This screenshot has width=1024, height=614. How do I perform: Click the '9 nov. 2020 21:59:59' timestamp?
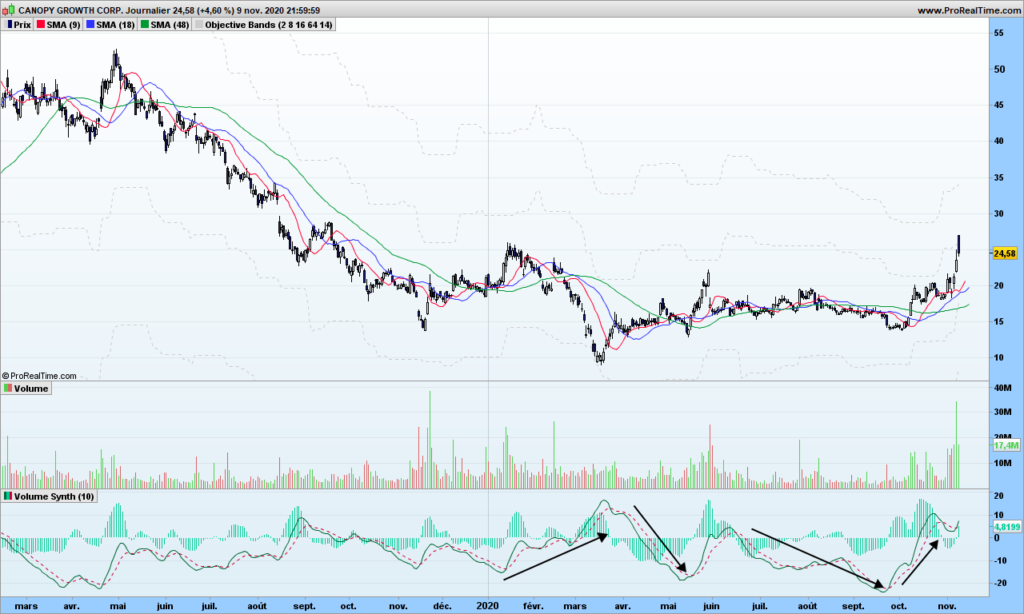click(x=278, y=10)
